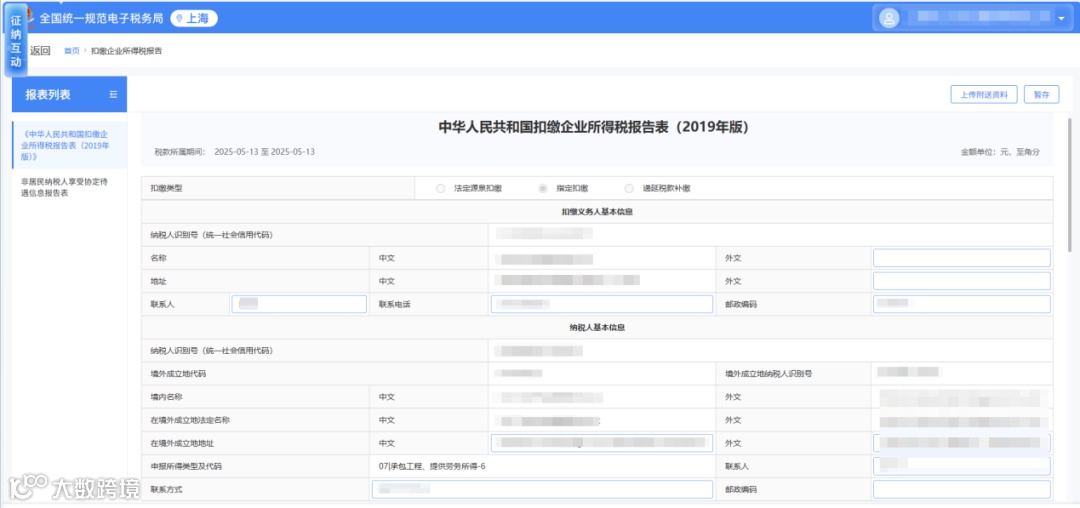Click 在境外成立地地址 外文 input

pyautogui.click(x=962, y=443)
